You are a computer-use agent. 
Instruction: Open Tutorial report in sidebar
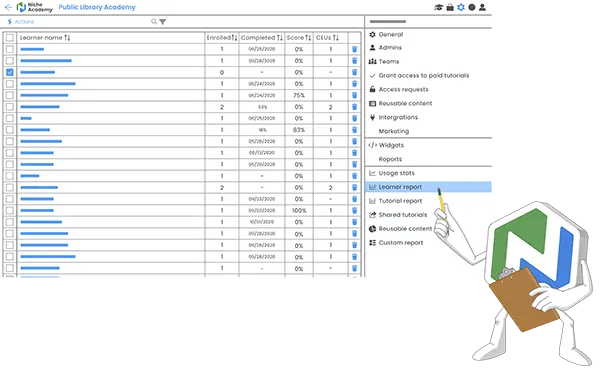[x=400, y=201]
